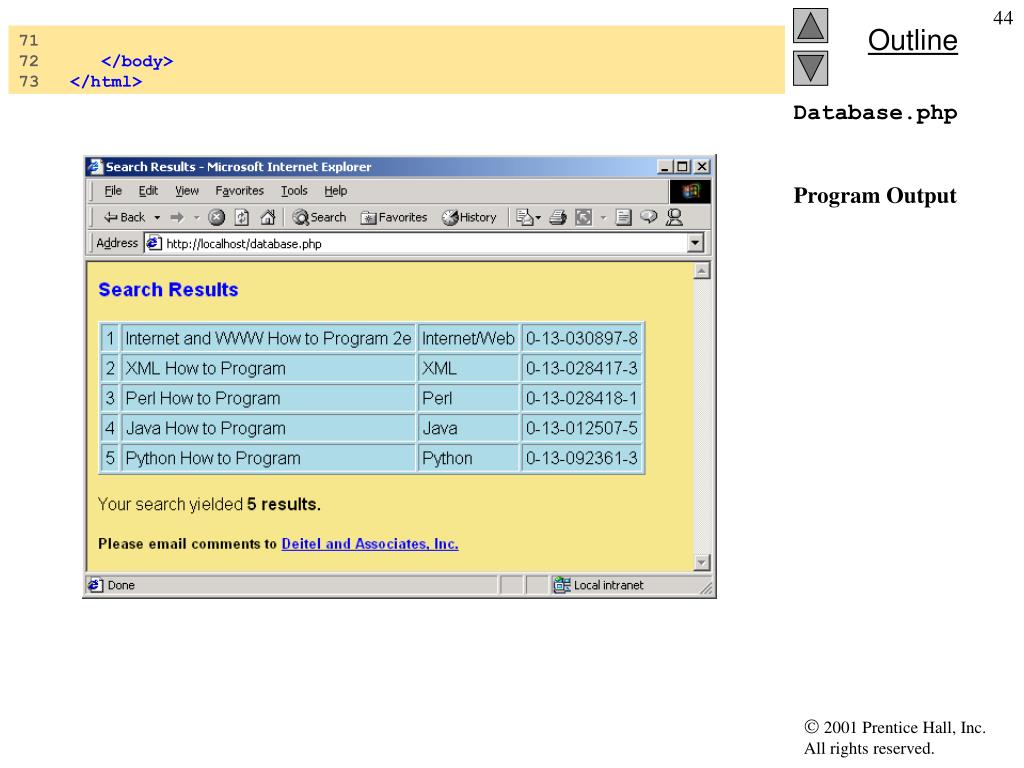Click the Refresh page icon
Image resolution: width=1024 pixels, height=768 pixels.
click(242, 217)
